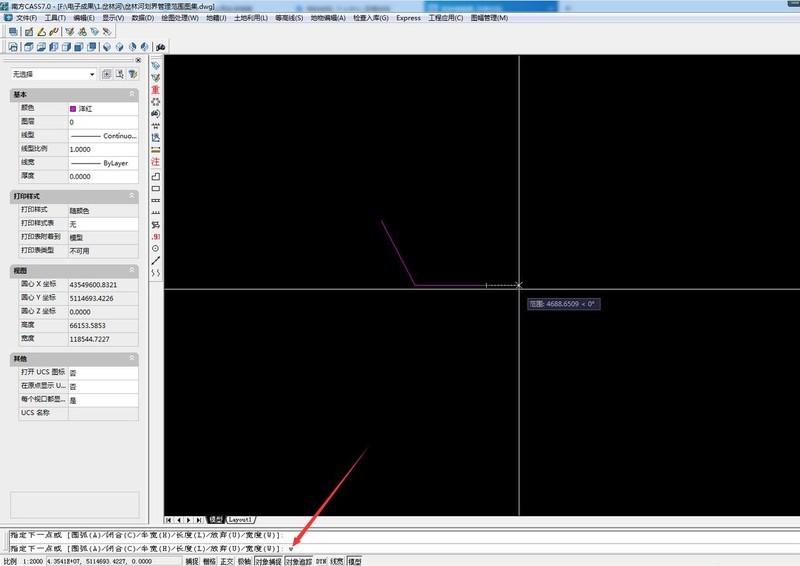Open the 无选择 selection dropdown
Image resolution: width=800 pixels, height=566 pixels.
pos(54,74)
